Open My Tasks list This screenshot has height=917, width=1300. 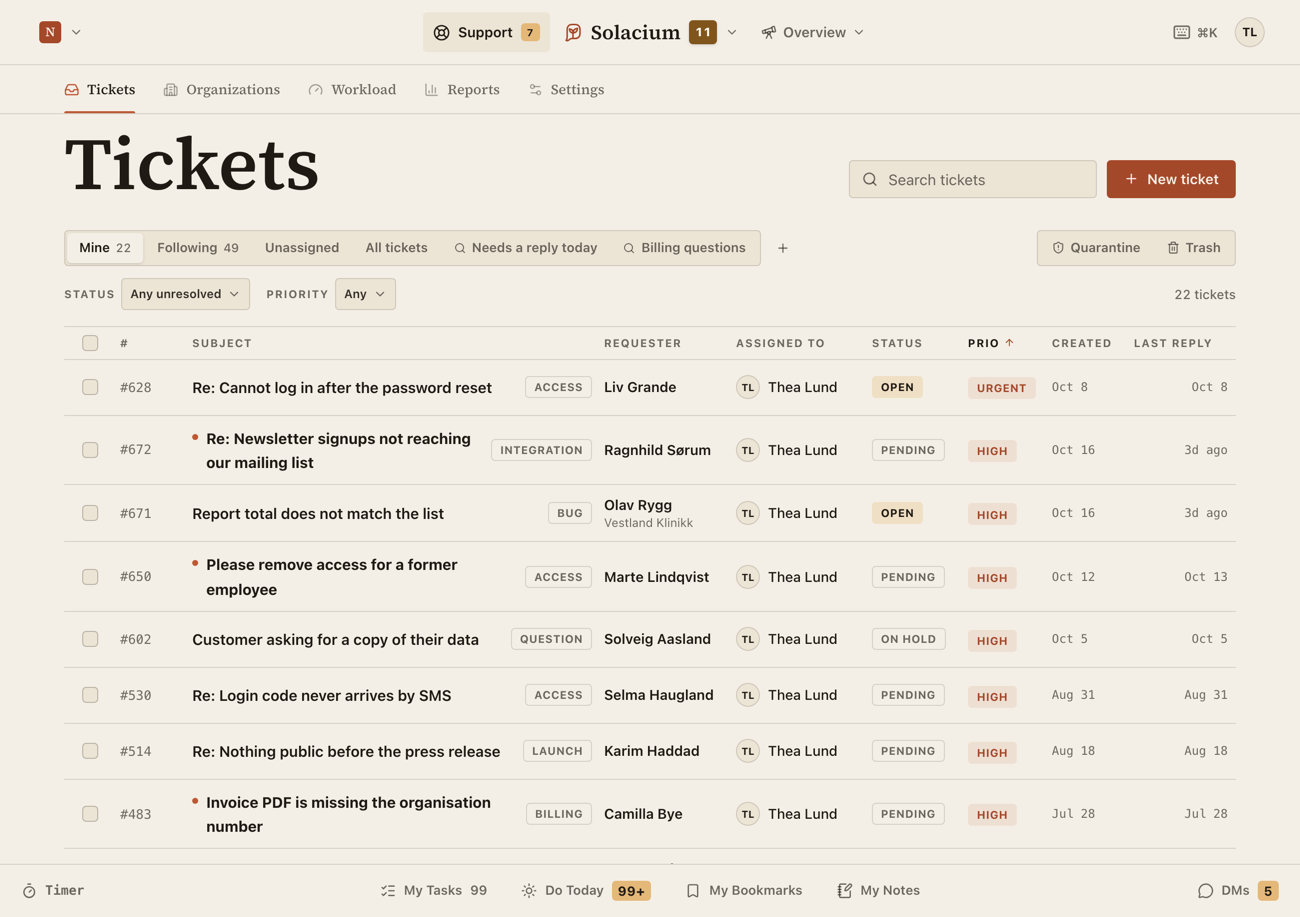pos(434,890)
